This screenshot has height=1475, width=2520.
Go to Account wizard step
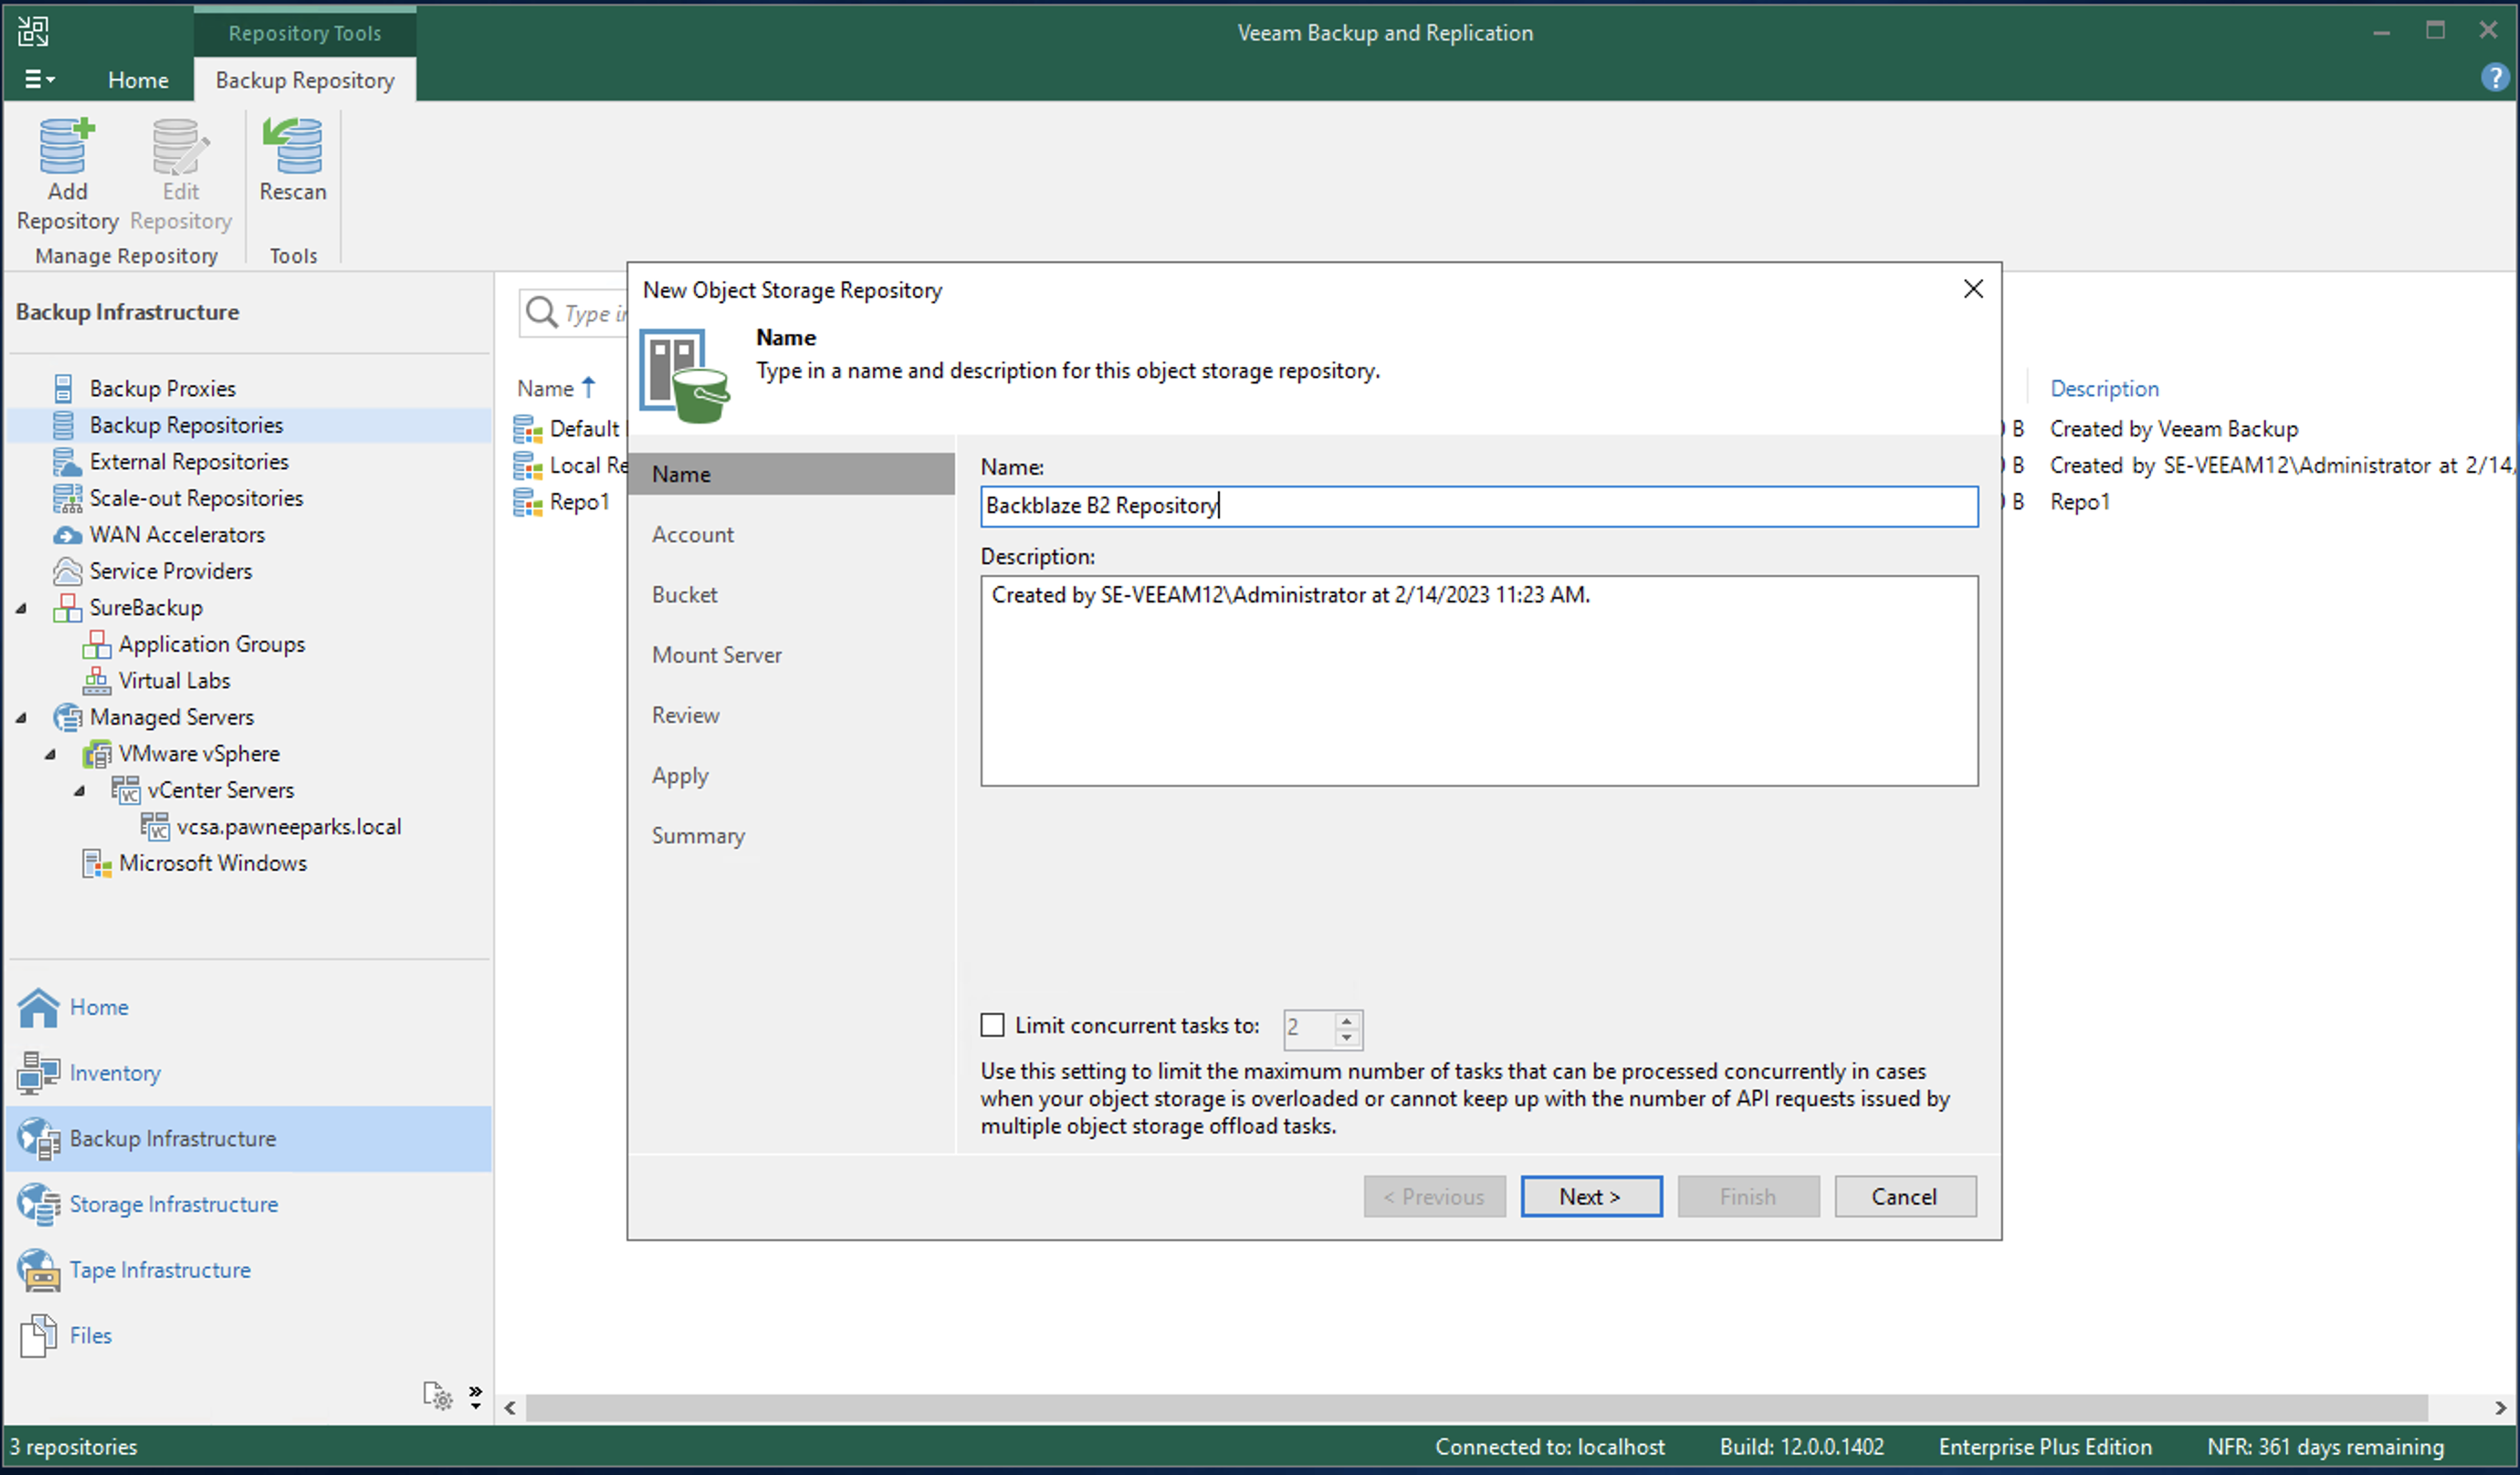(693, 535)
